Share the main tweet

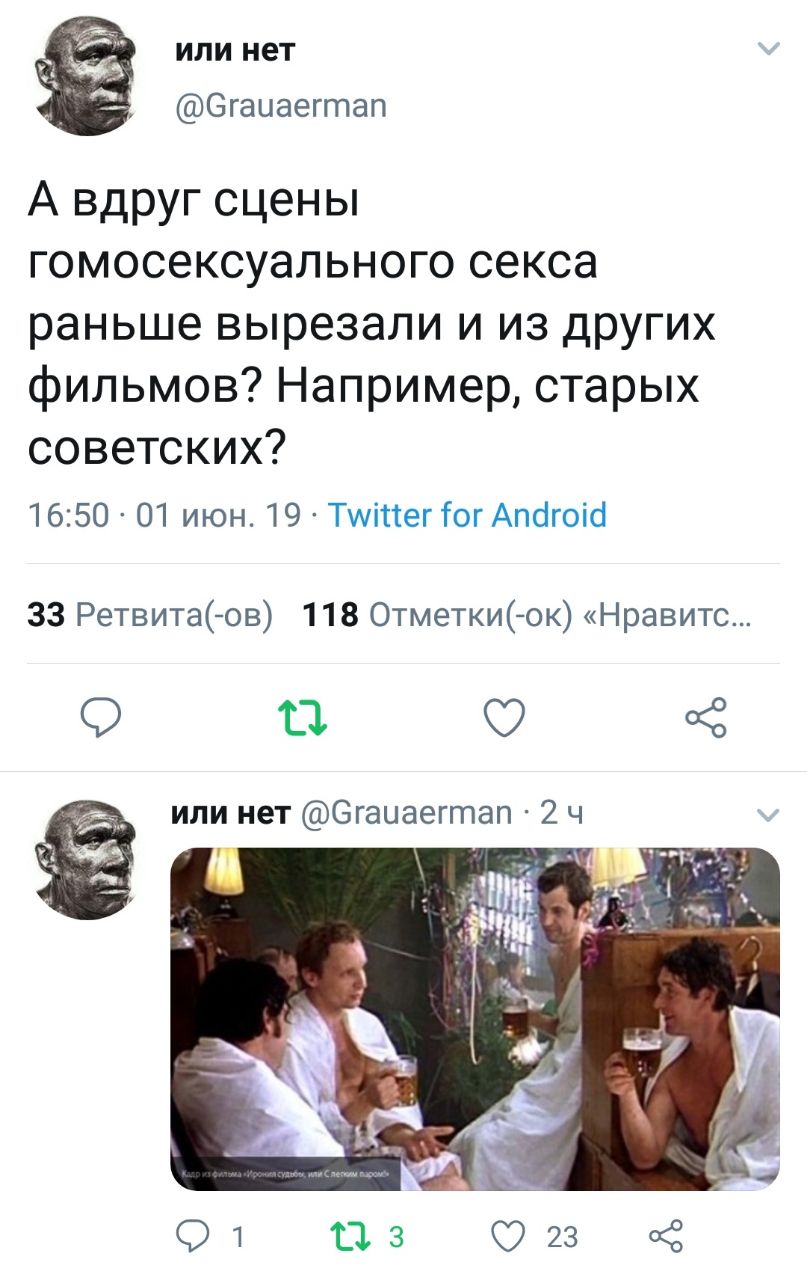pyautogui.click(x=706, y=717)
